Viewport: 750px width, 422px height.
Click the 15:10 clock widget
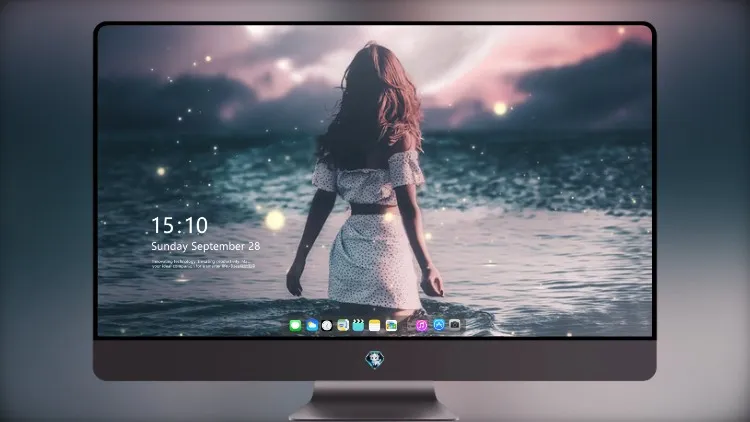click(179, 225)
